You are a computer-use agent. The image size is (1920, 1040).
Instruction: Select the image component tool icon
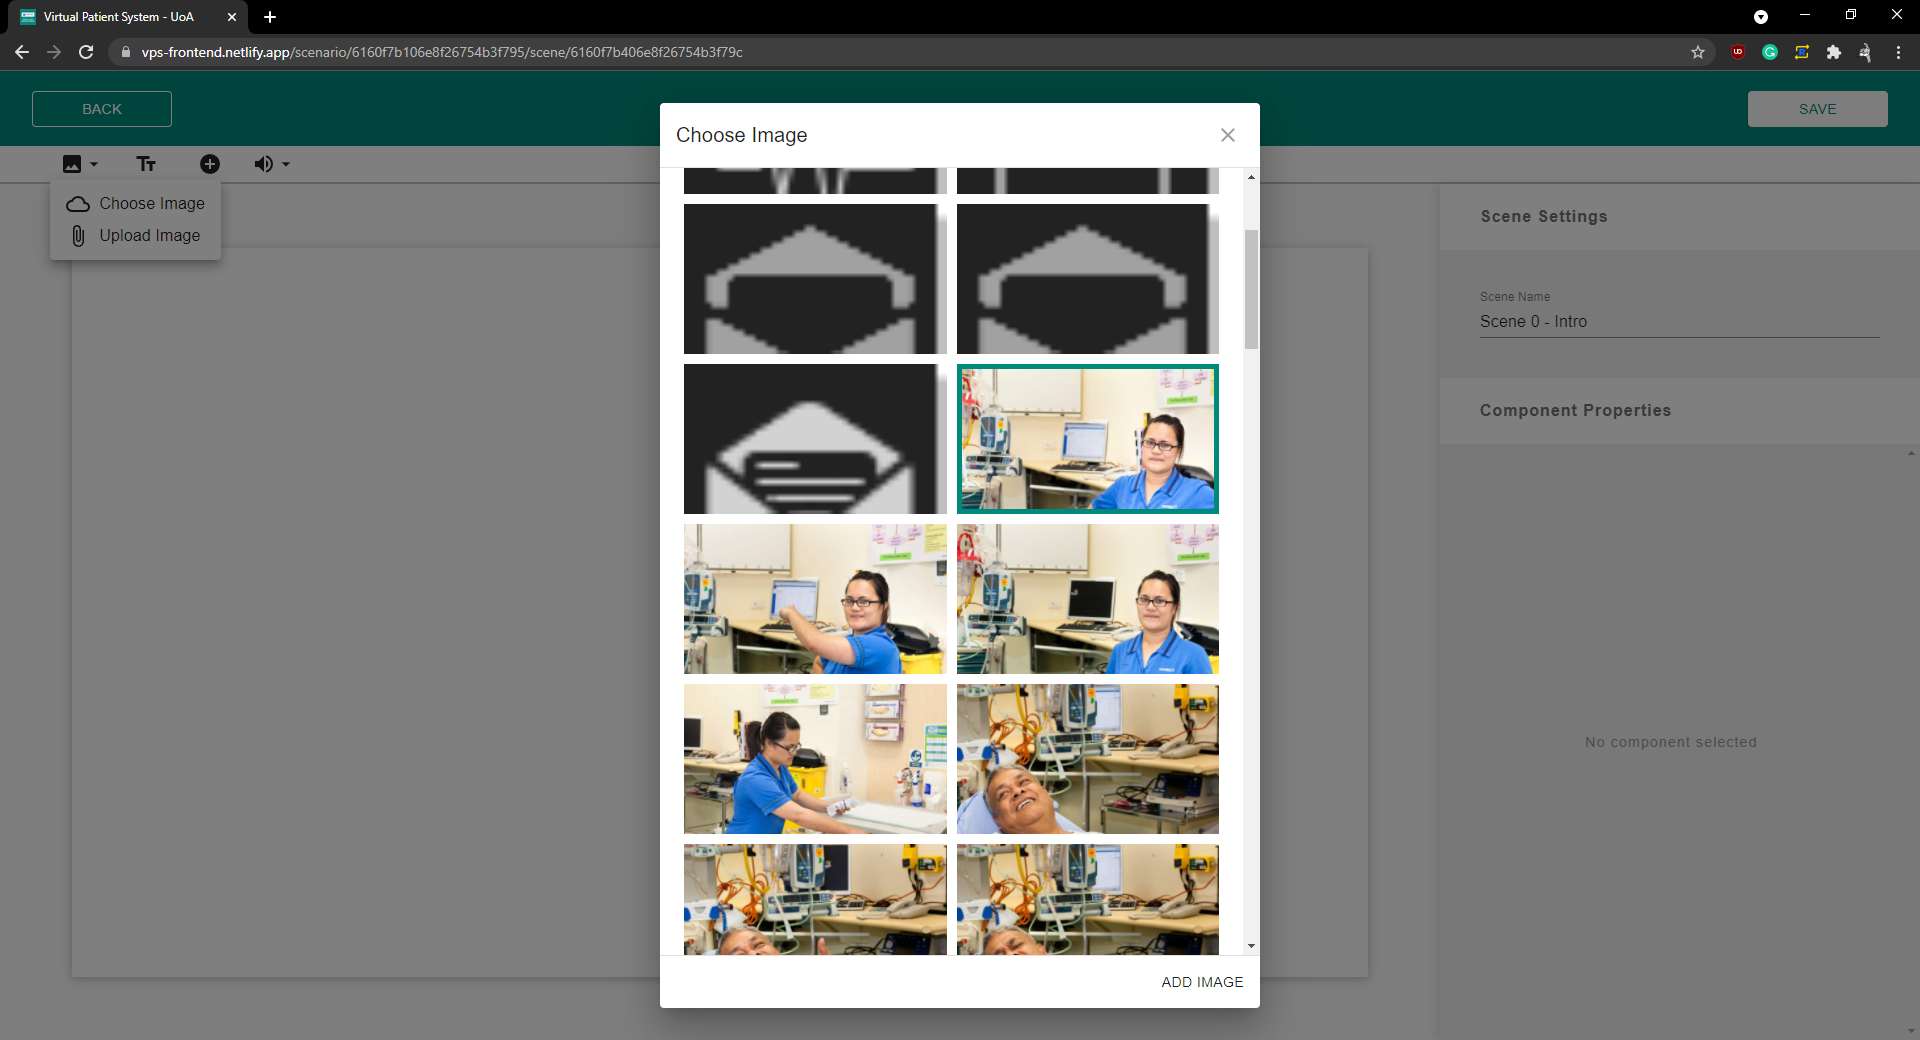coord(73,164)
